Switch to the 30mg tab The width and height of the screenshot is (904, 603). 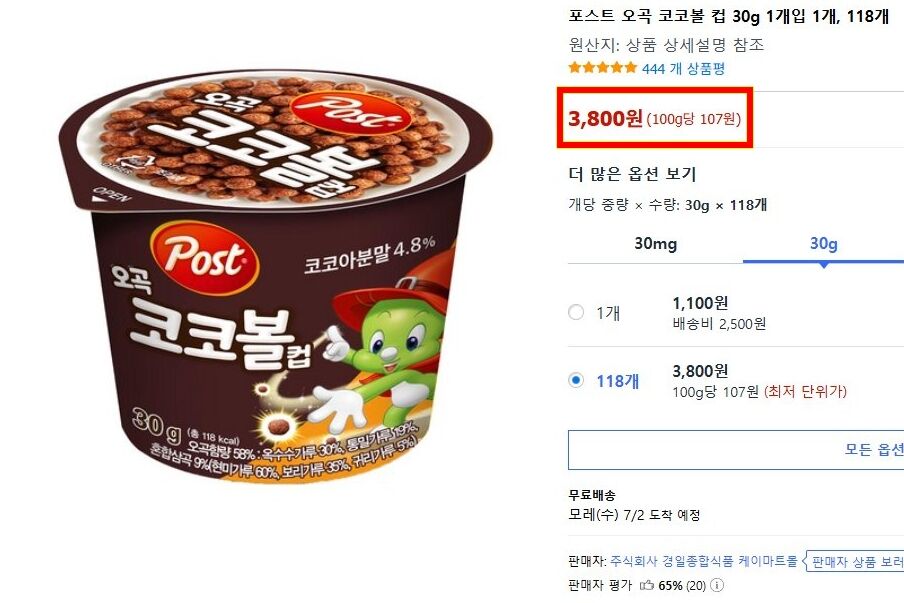coord(656,244)
